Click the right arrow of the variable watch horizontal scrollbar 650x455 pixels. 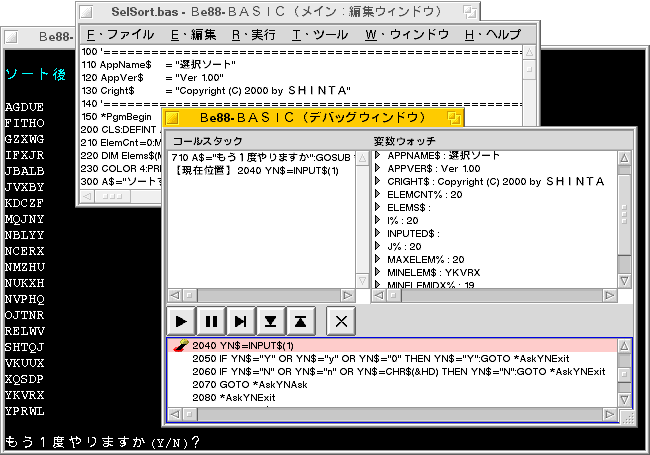point(609,295)
